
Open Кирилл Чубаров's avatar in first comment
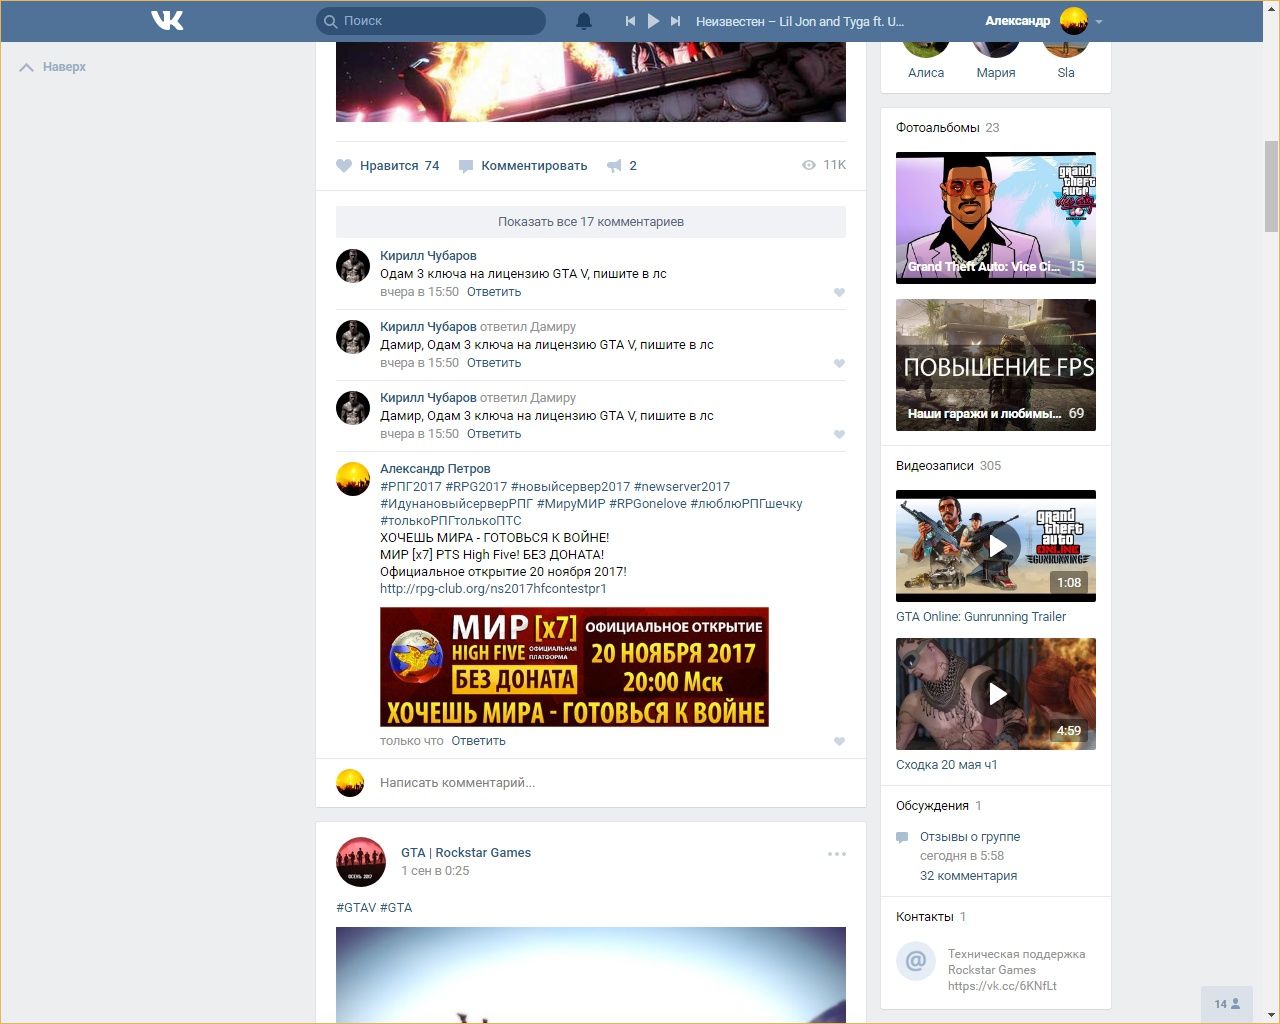point(353,266)
